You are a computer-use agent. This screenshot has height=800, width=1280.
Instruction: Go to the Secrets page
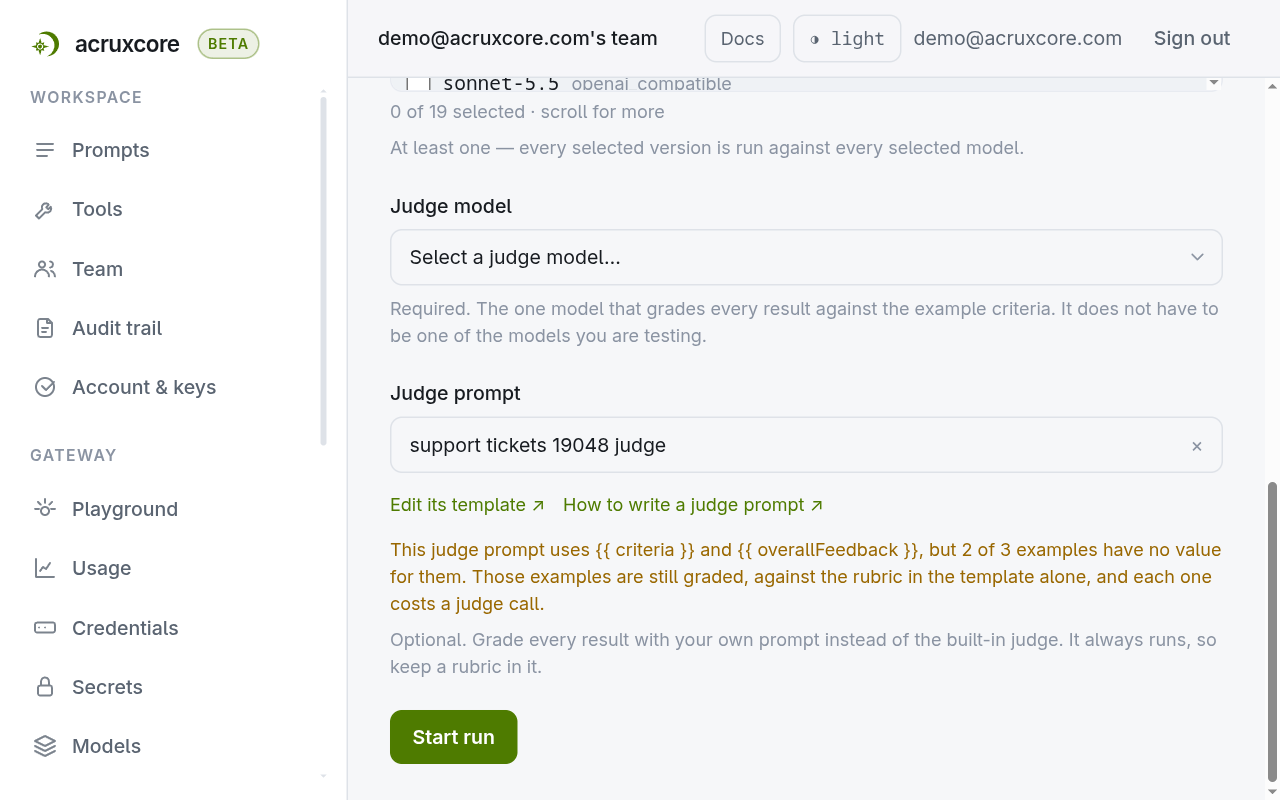click(107, 687)
